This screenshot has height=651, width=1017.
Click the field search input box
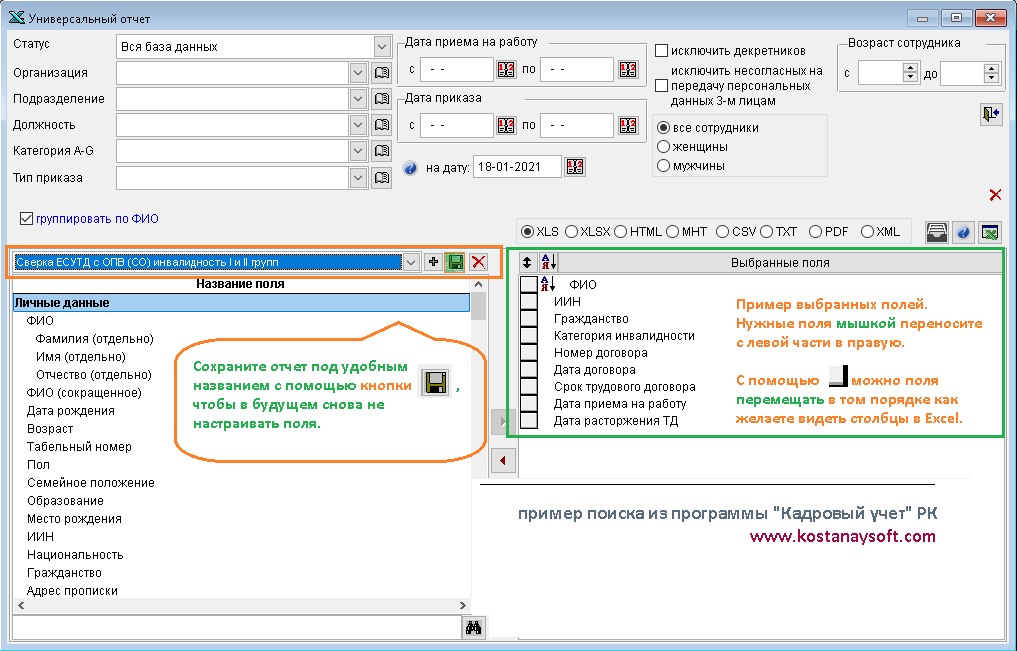click(237, 627)
